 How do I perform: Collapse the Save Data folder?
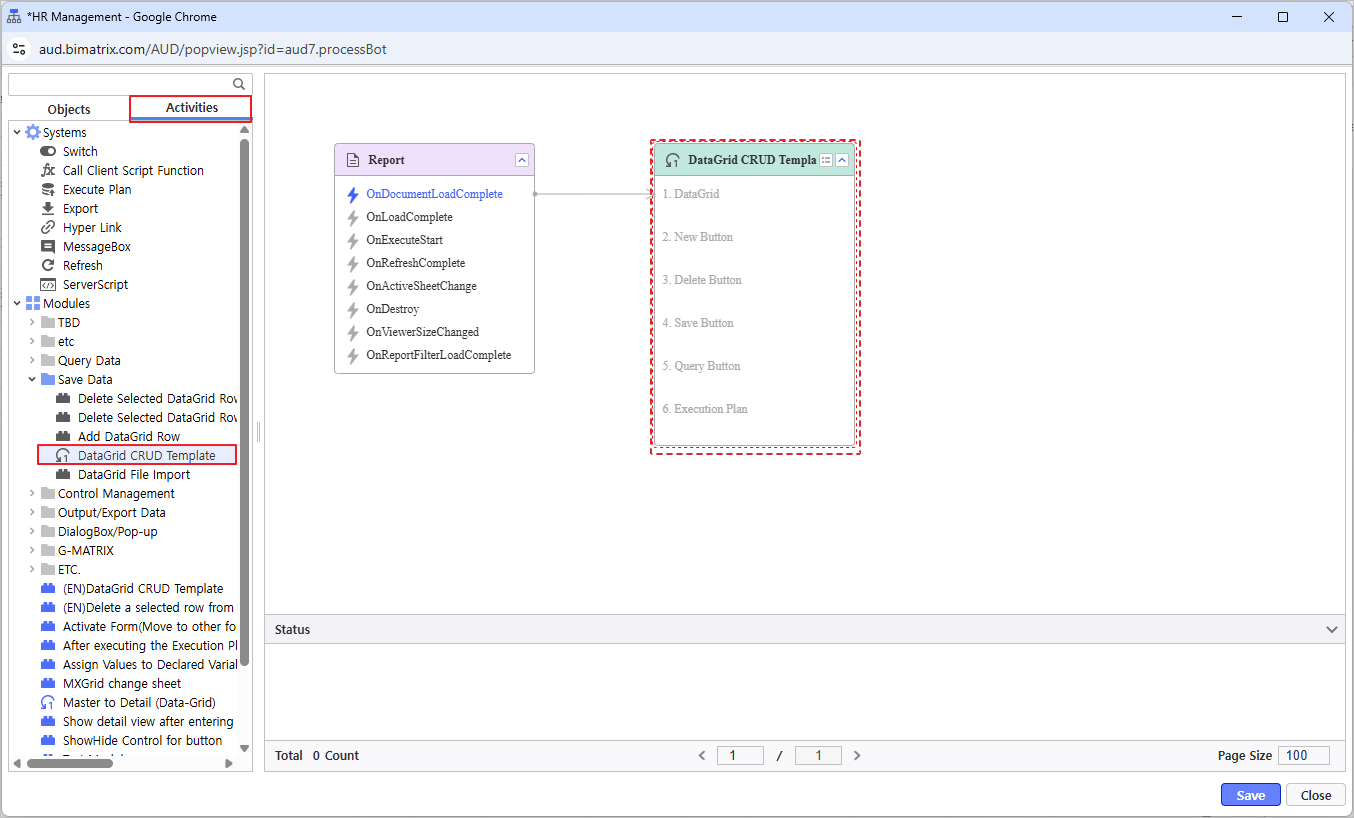(x=32, y=380)
